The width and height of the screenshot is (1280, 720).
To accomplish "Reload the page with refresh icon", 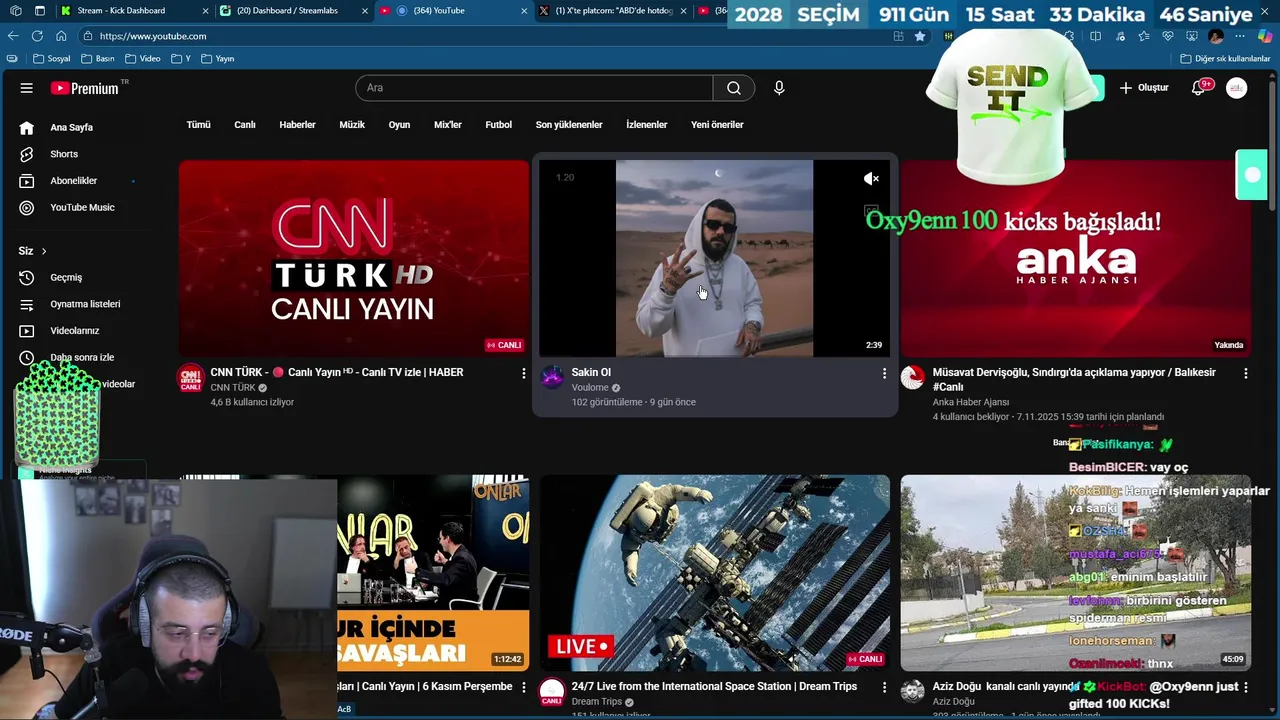I will point(37,36).
